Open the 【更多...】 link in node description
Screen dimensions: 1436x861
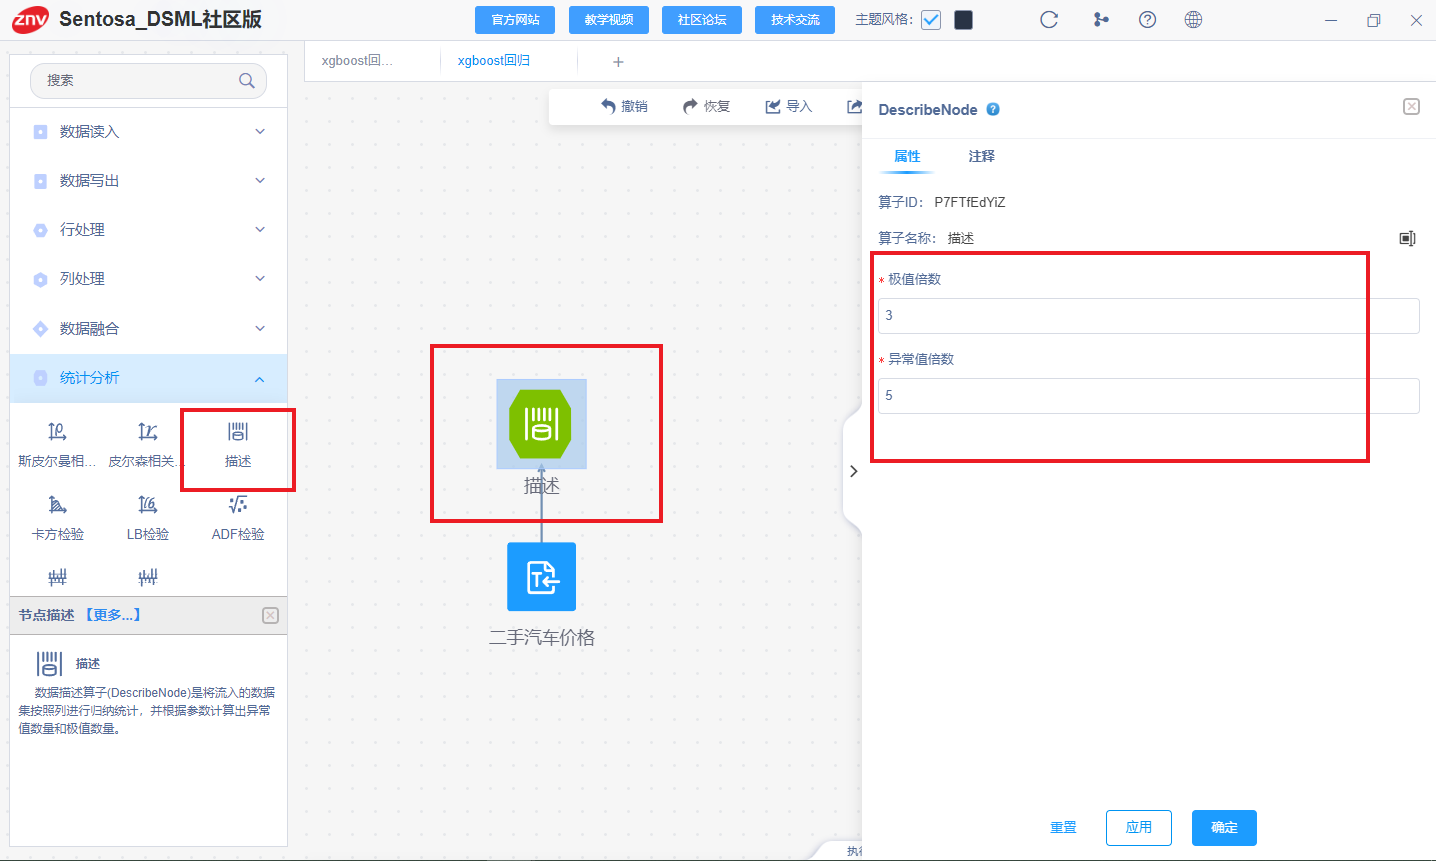tap(112, 615)
